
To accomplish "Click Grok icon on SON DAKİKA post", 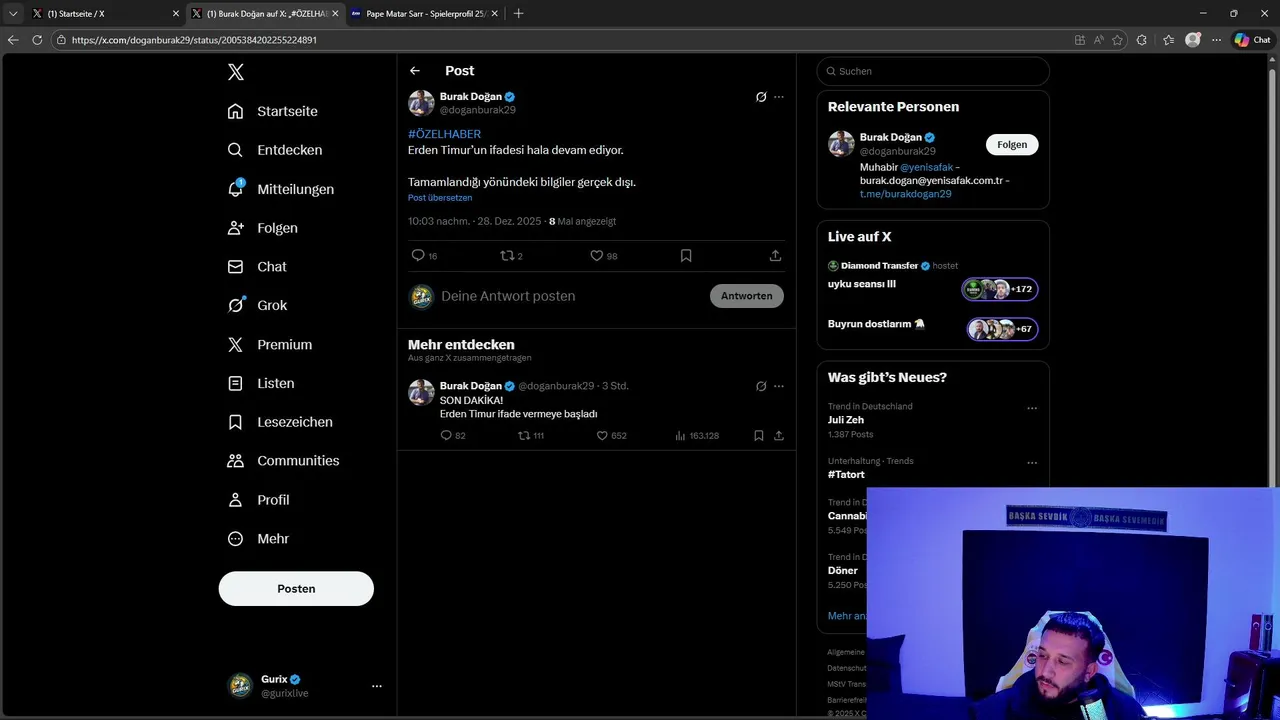I will pos(761,386).
